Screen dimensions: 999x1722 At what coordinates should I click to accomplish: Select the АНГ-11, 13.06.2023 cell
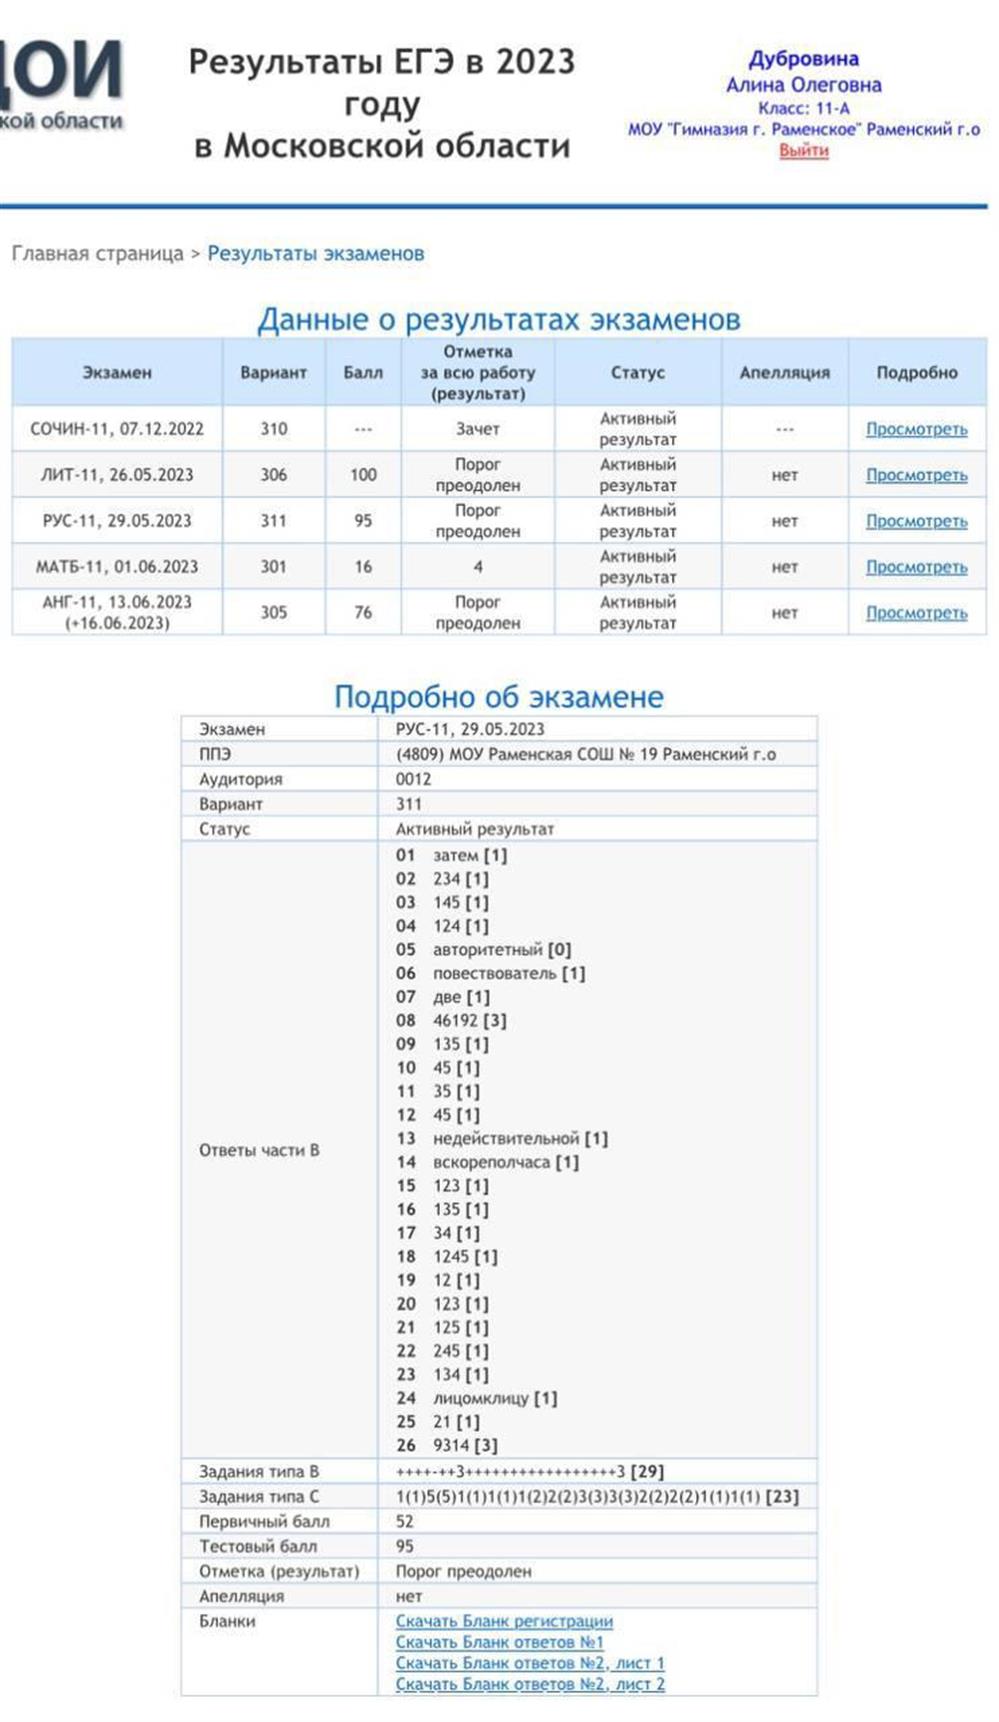tap(117, 612)
